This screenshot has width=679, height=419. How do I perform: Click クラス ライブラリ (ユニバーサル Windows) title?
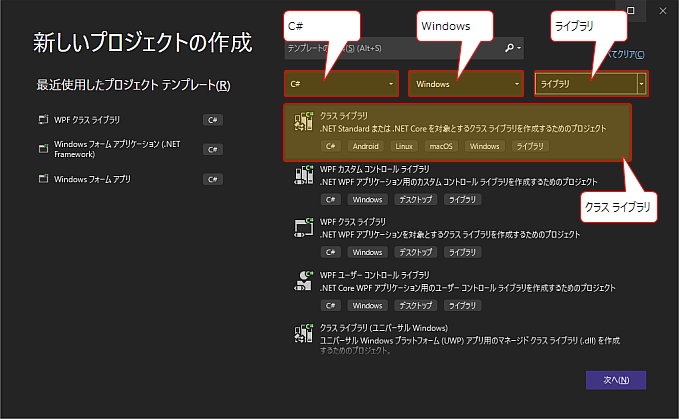[x=384, y=328]
